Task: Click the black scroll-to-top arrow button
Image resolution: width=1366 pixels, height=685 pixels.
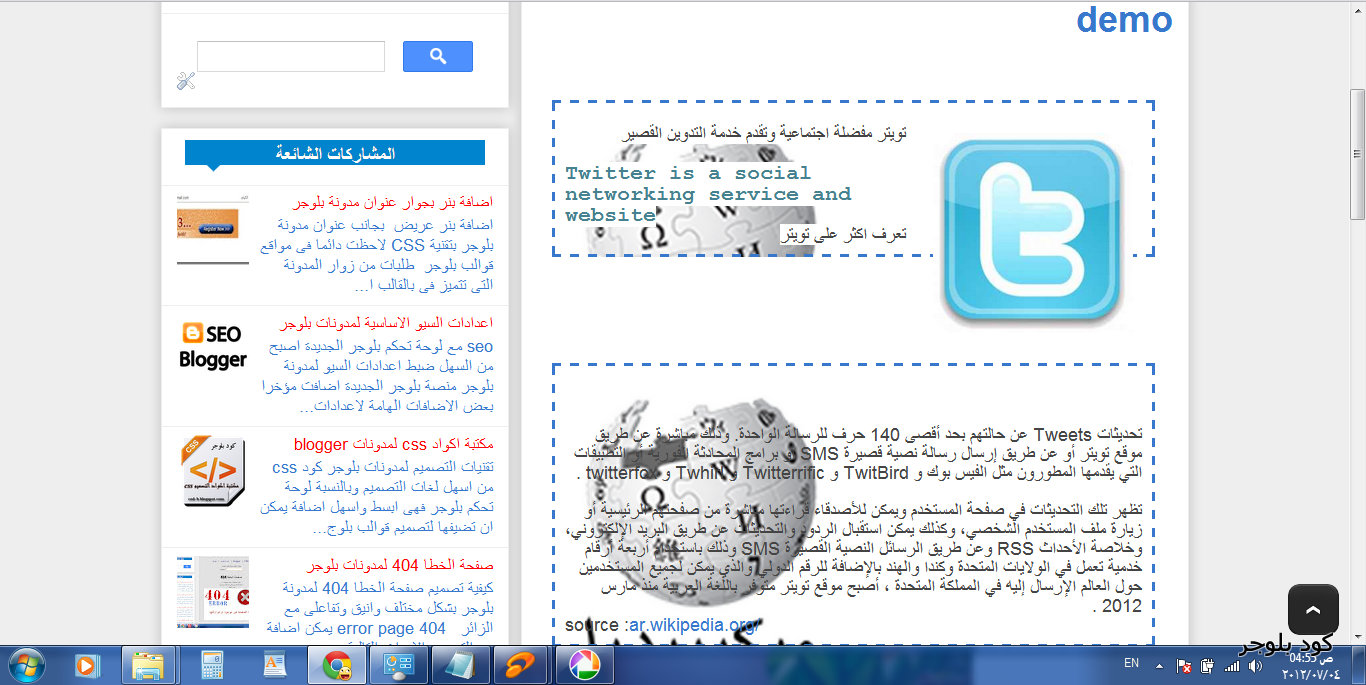Action: coord(1313,609)
